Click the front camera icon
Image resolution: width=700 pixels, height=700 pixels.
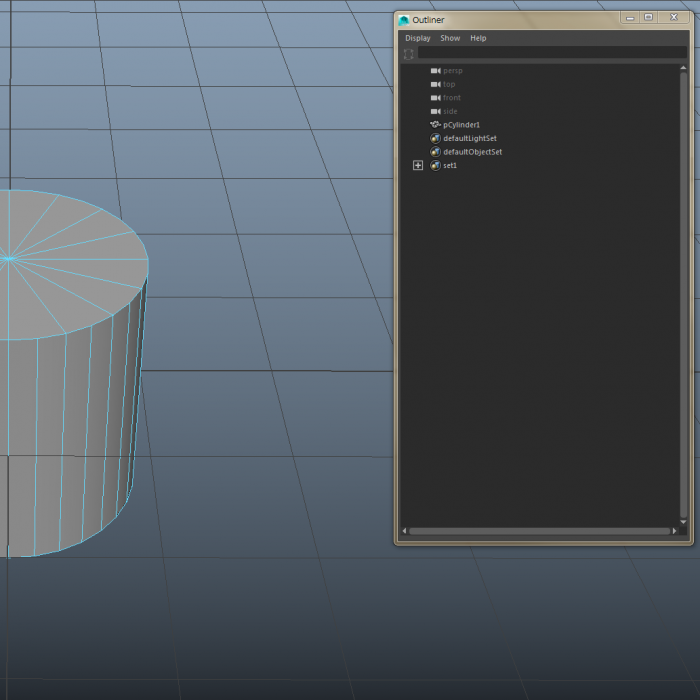tap(435, 98)
